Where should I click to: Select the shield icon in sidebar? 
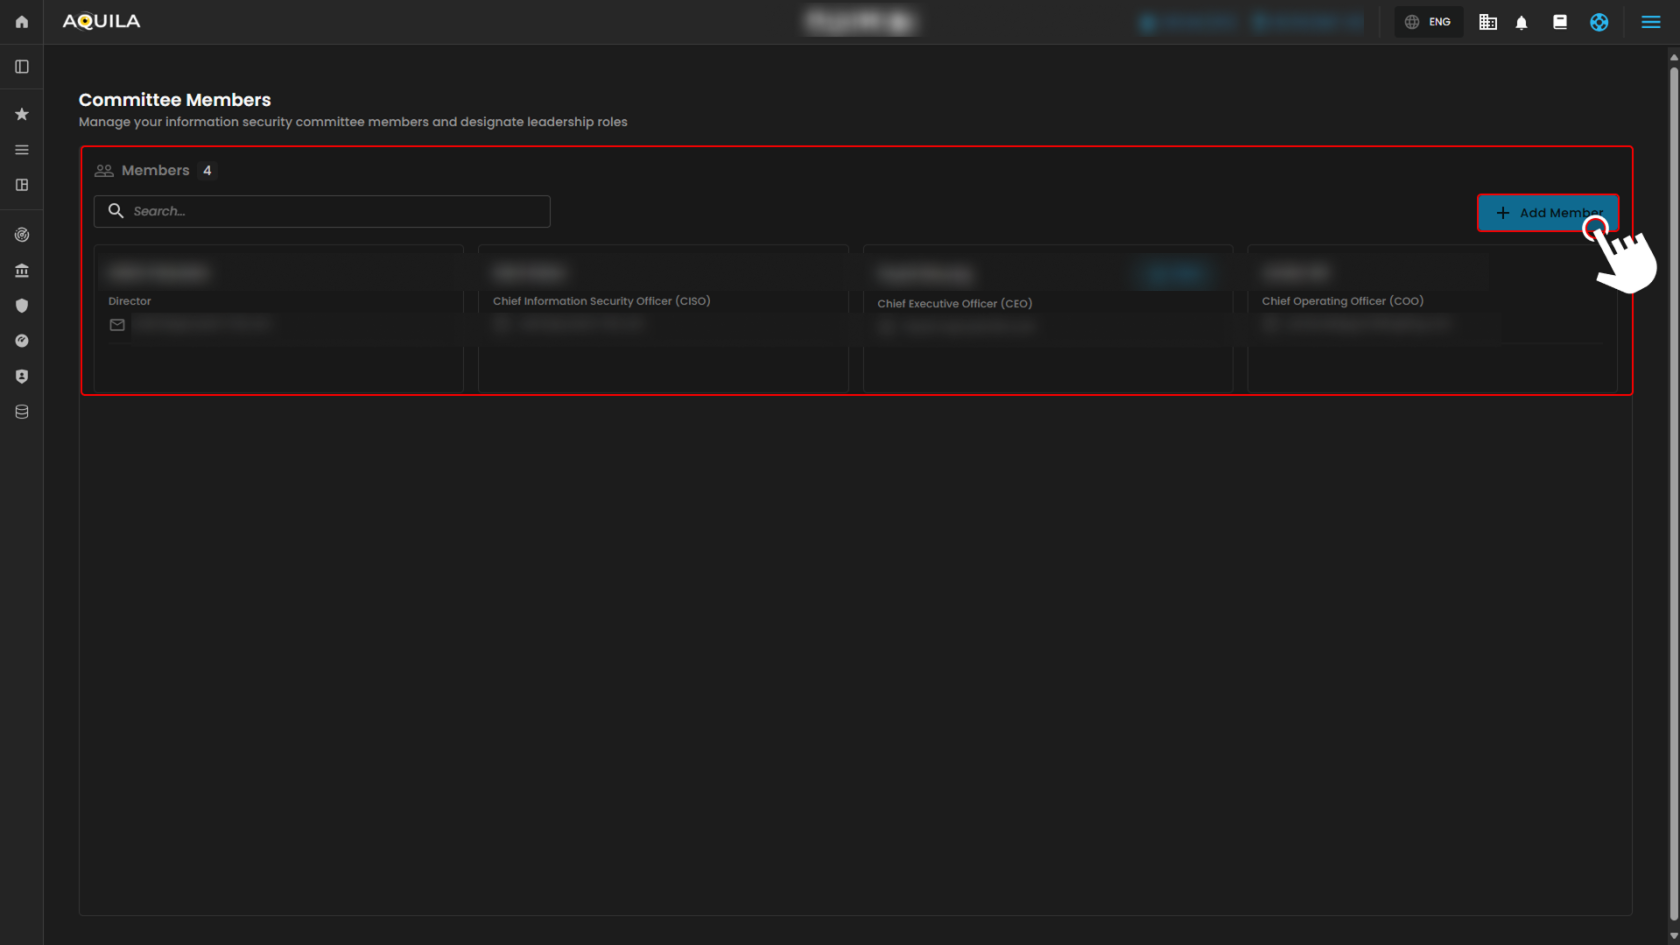pos(21,306)
